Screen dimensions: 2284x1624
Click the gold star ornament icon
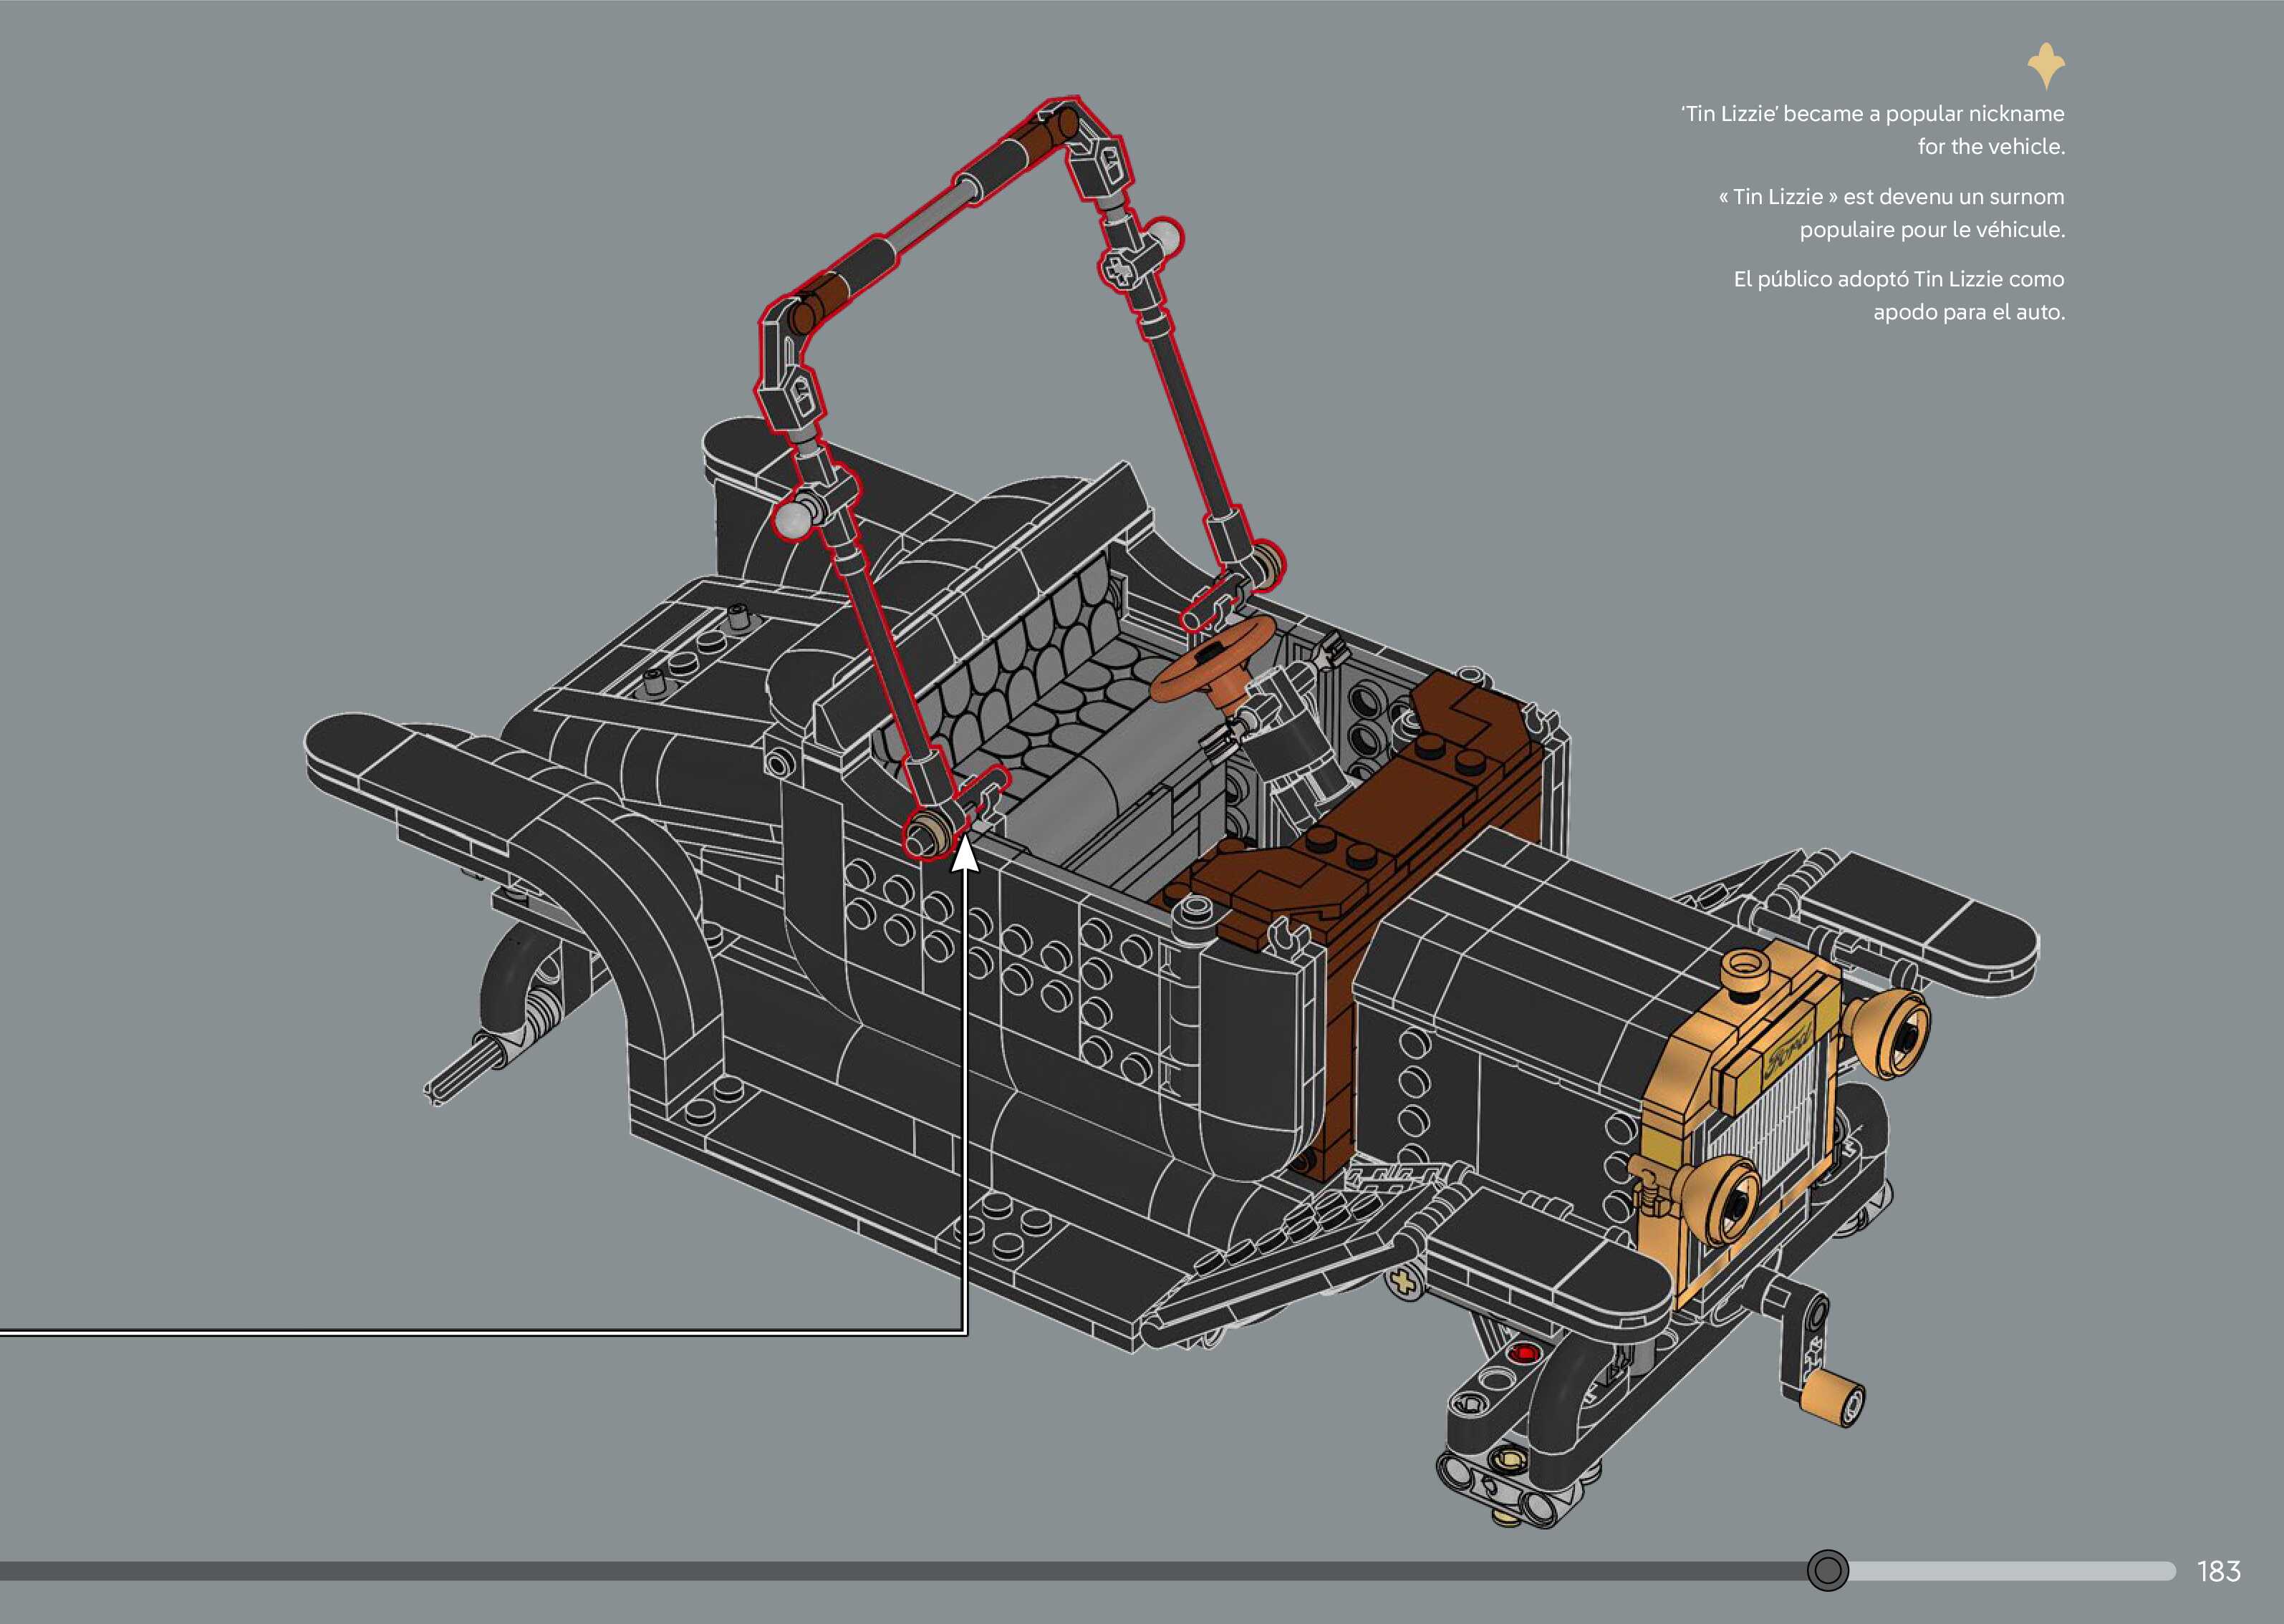click(2046, 66)
